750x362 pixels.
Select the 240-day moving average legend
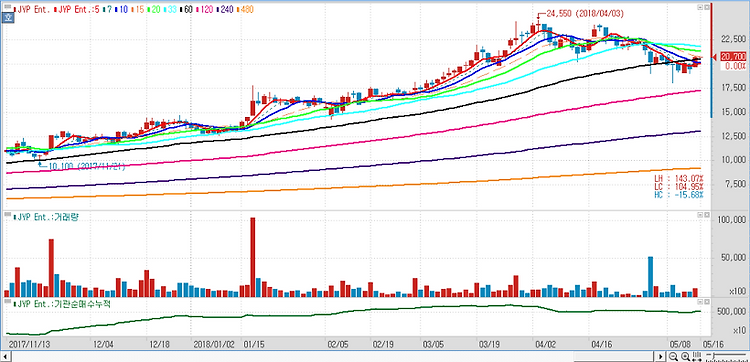pyautogui.click(x=224, y=9)
